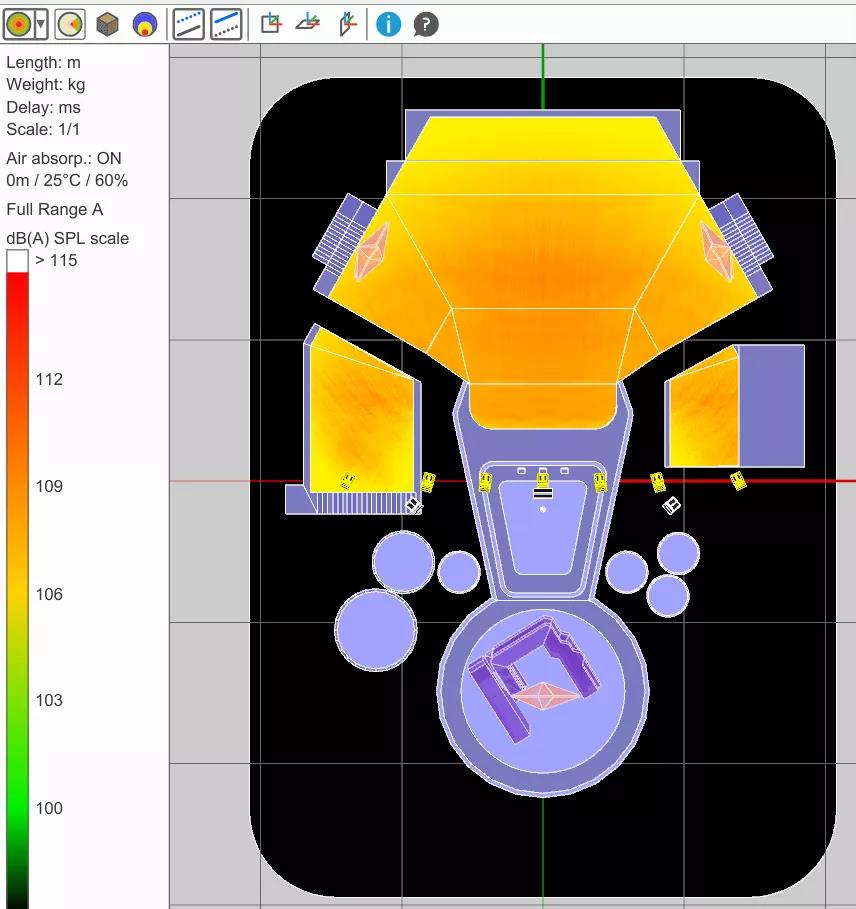Viewport: 856px width, 909px height.
Task: Select the white subwoofer near left stair steps
Action: coord(414,506)
